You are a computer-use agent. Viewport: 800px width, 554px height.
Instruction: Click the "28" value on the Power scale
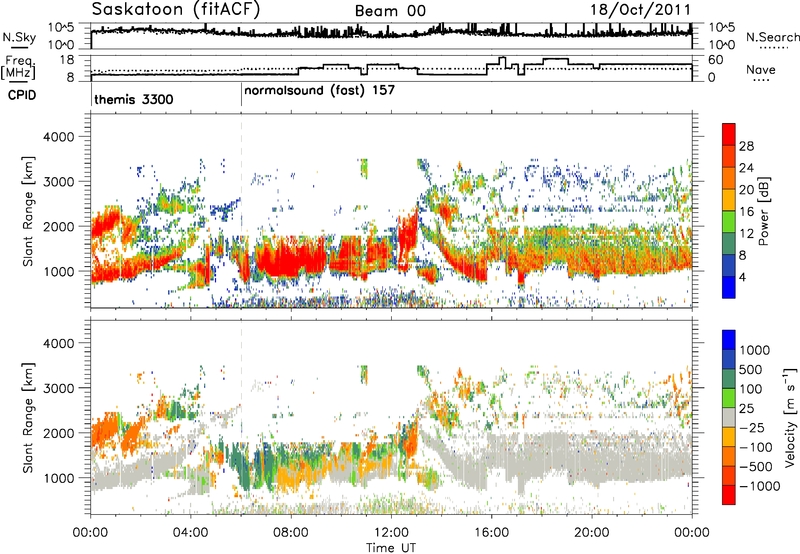(746, 146)
